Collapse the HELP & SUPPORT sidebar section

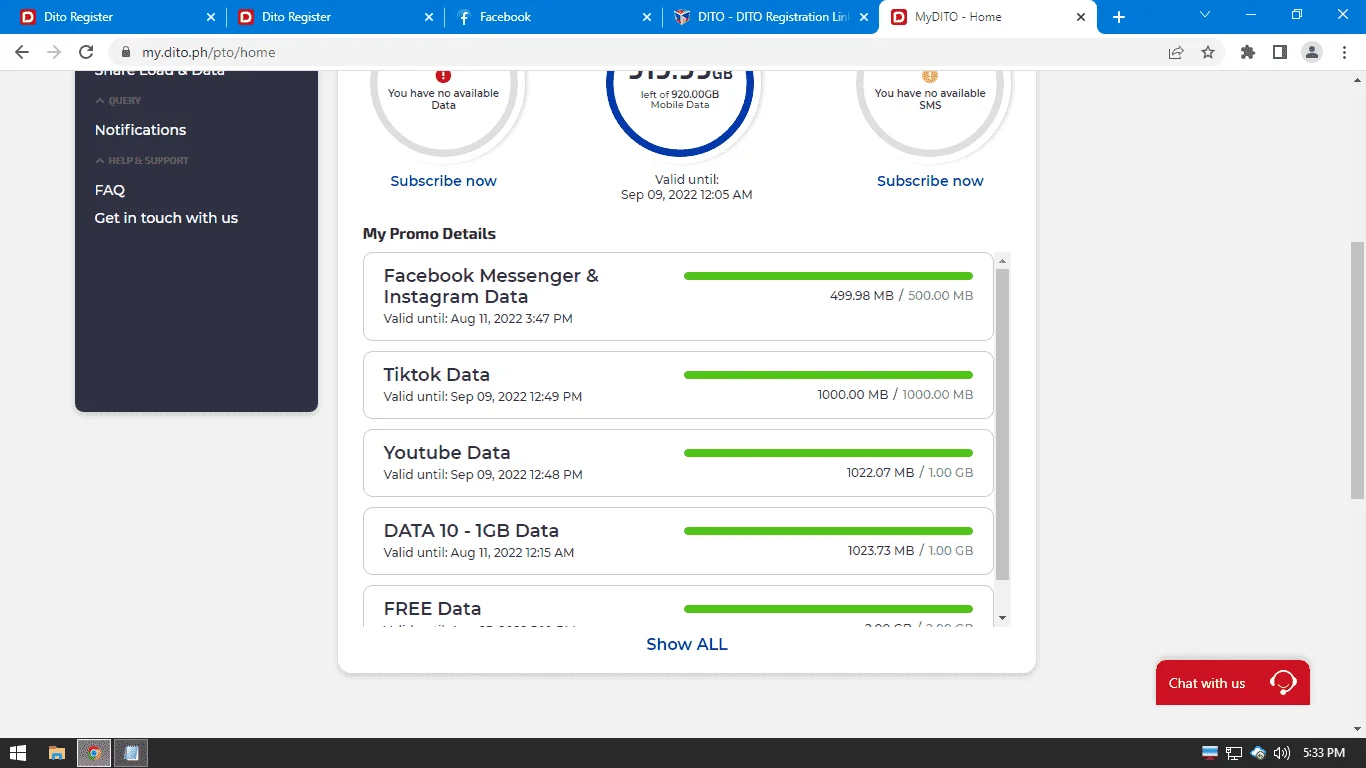[142, 161]
